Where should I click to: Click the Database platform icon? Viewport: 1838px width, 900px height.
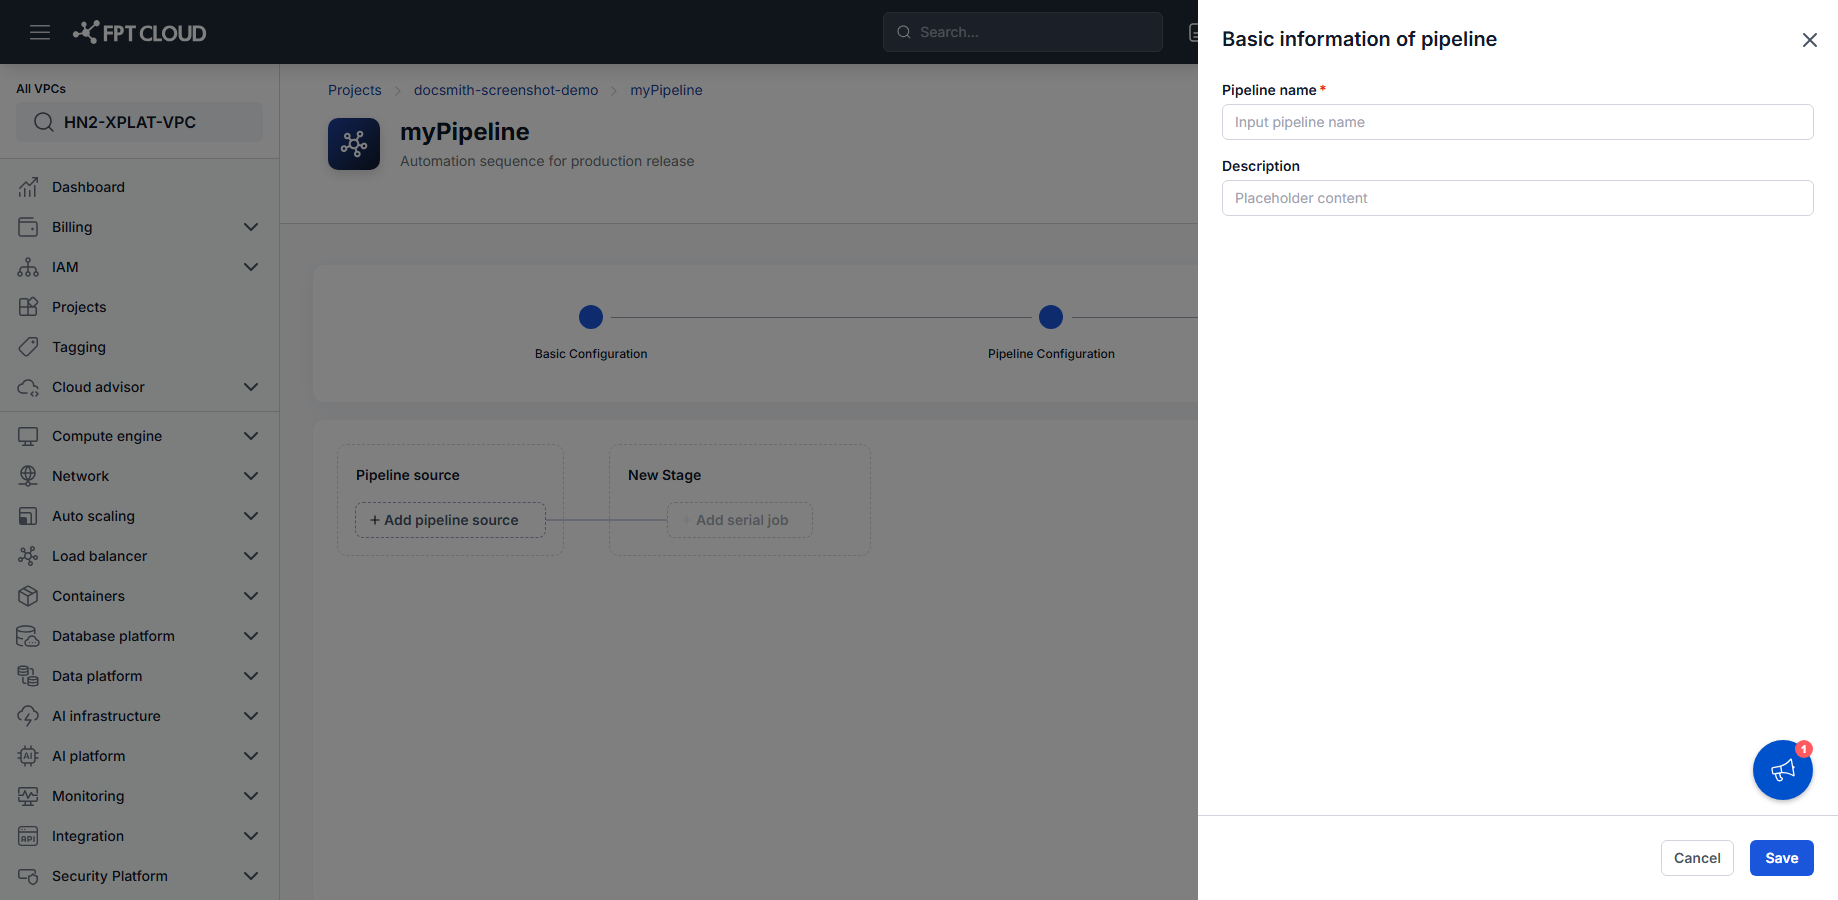(28, 636)
